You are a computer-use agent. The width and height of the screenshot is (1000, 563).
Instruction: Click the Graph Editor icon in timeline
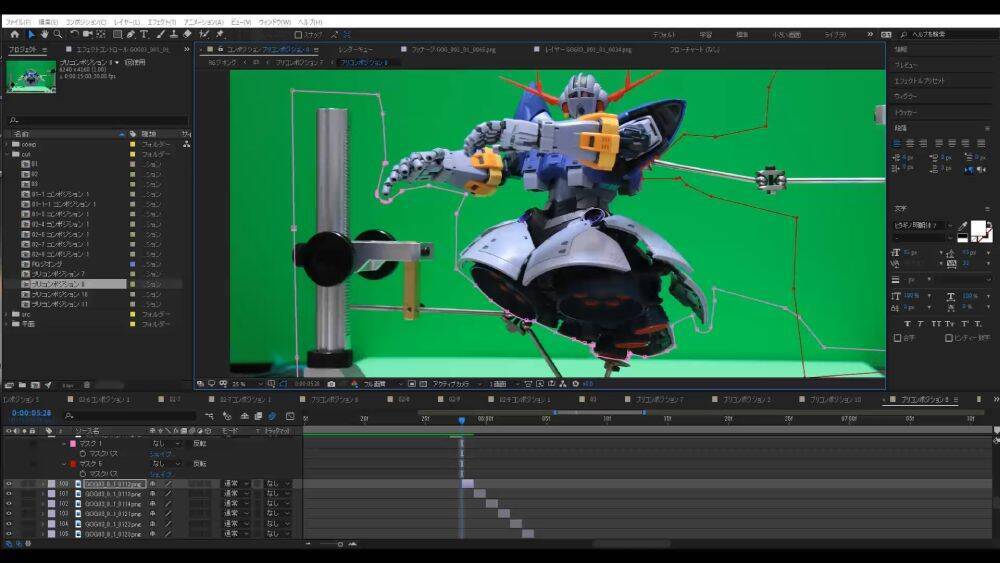[x=288, y=416]
